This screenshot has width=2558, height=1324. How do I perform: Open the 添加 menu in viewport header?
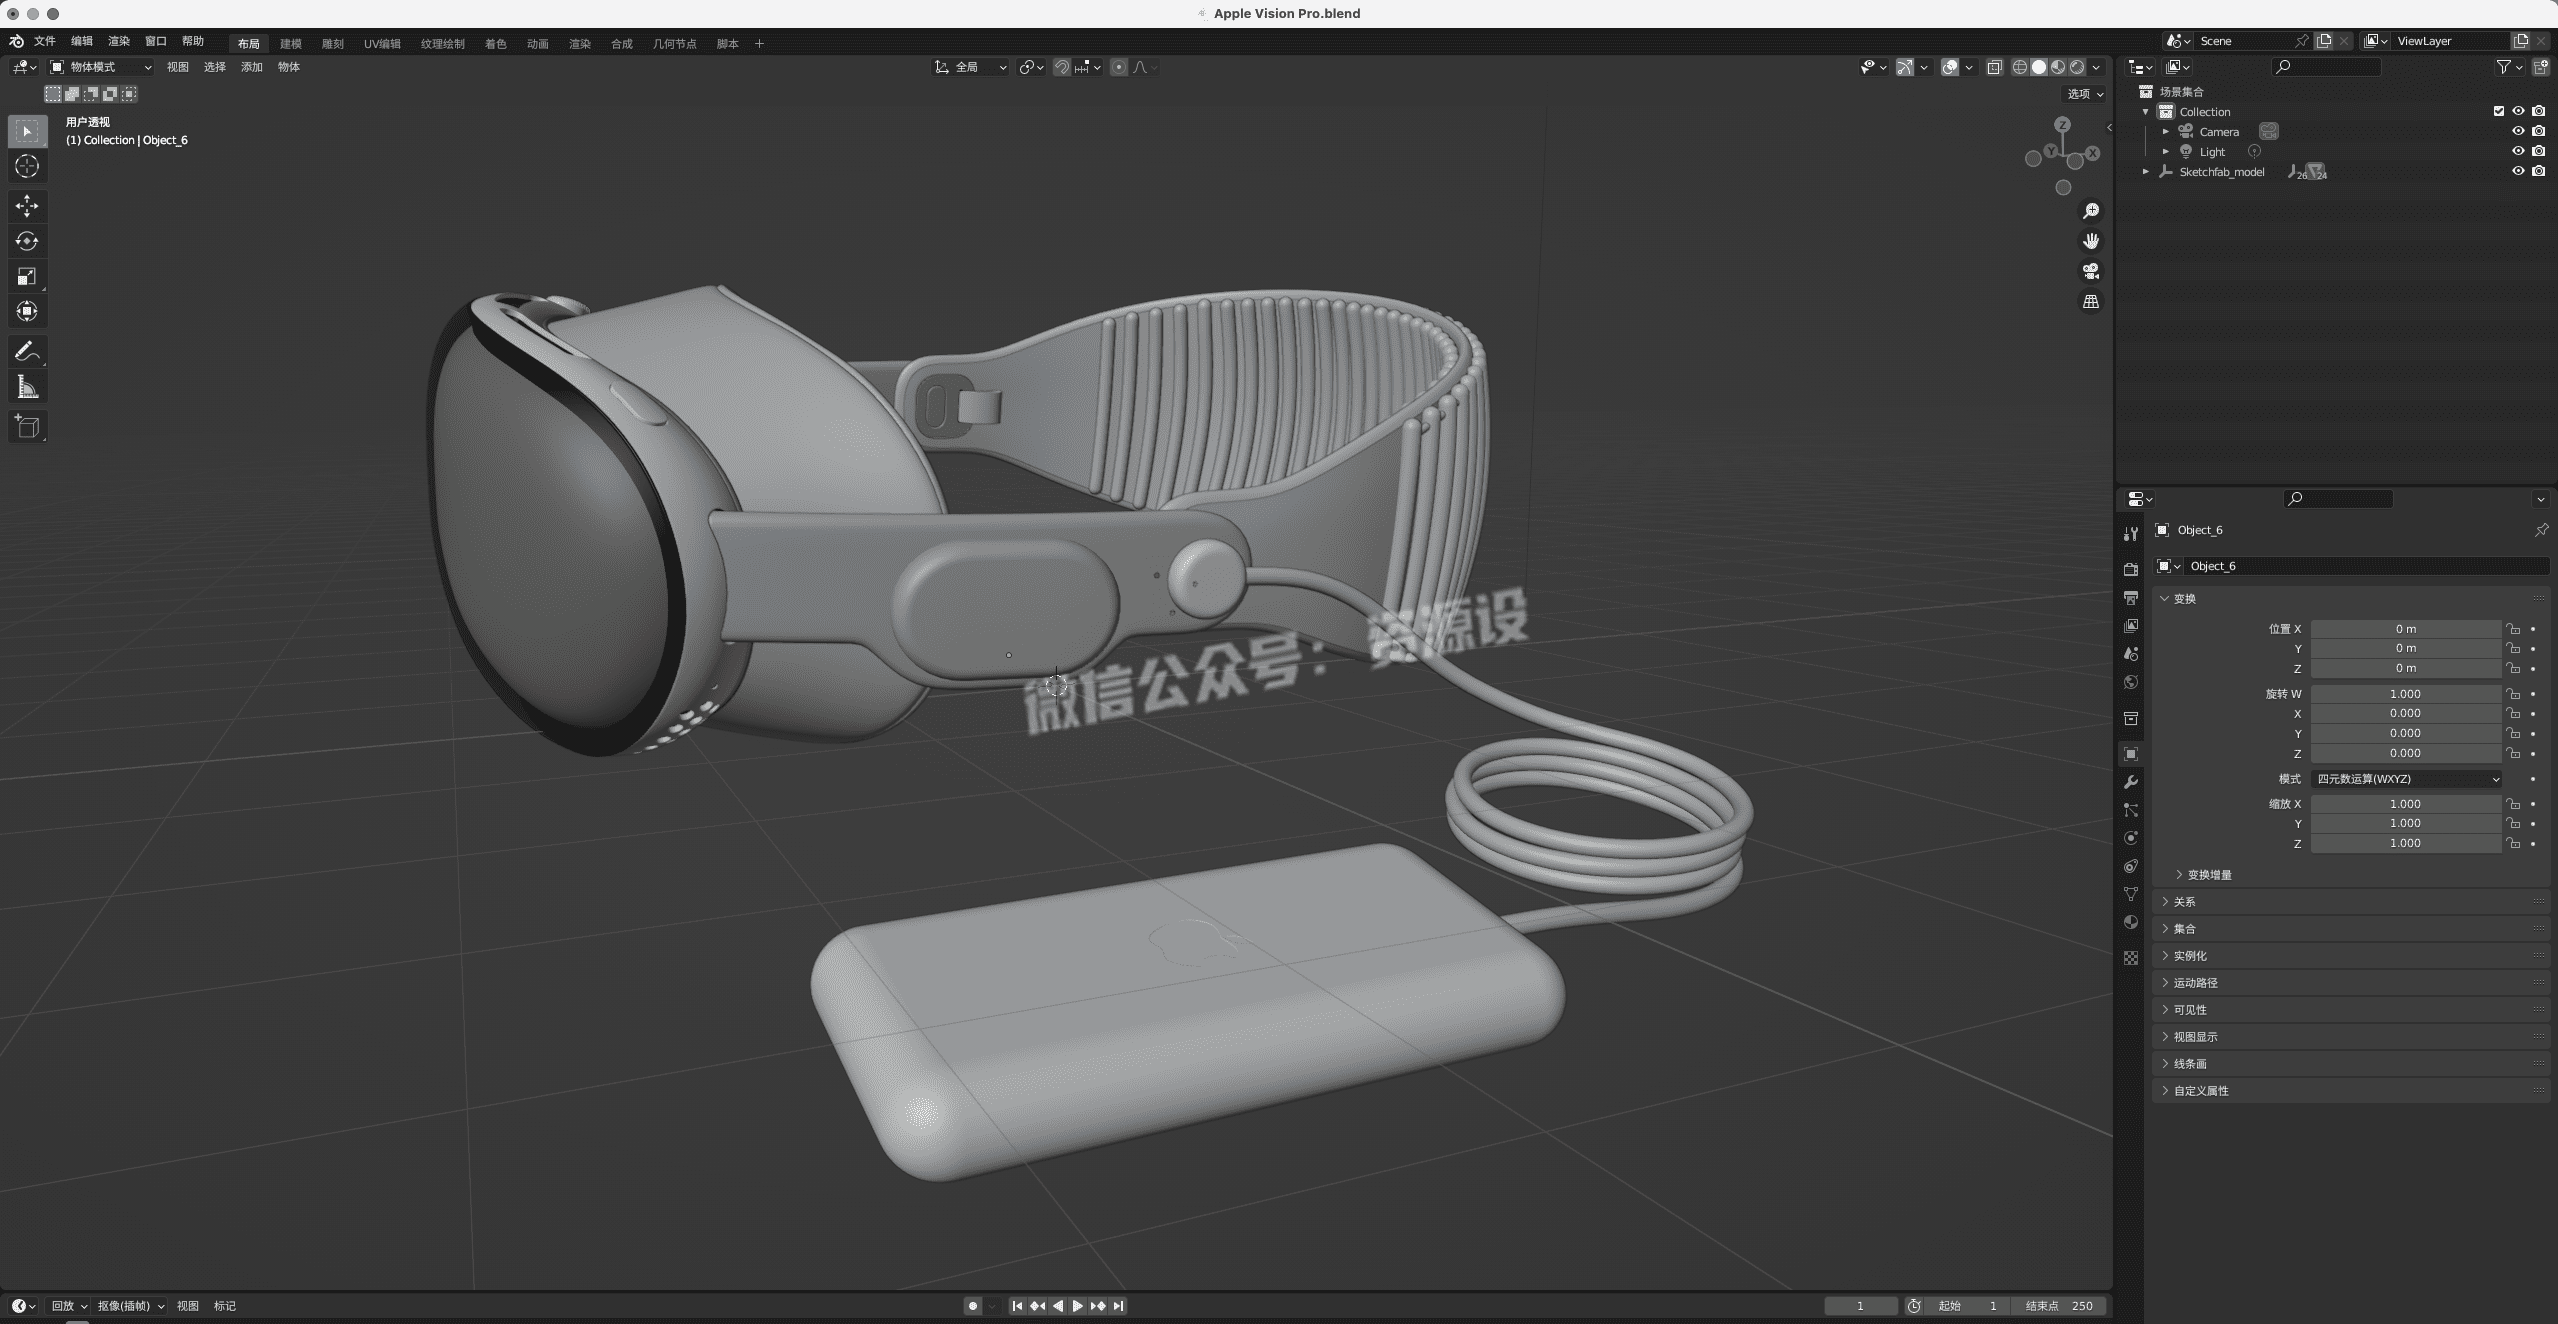point(252,67)
